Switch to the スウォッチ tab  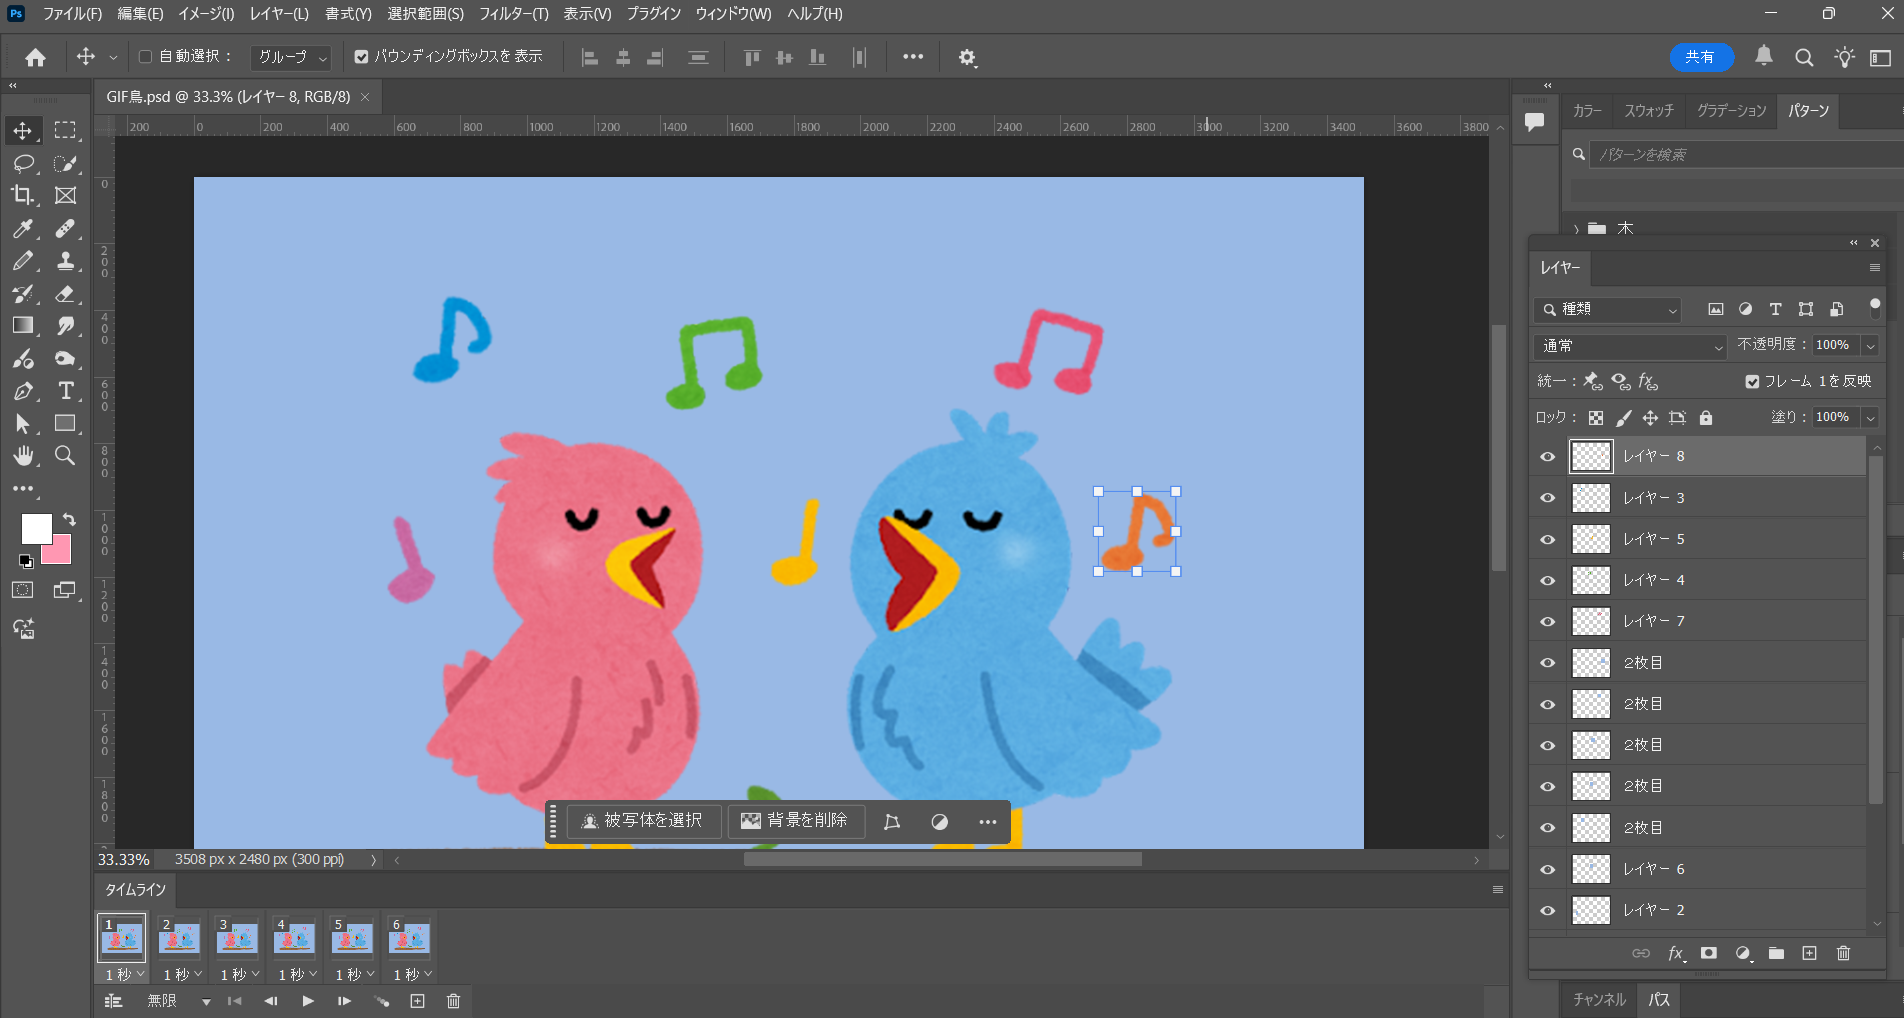[1648, 111]
